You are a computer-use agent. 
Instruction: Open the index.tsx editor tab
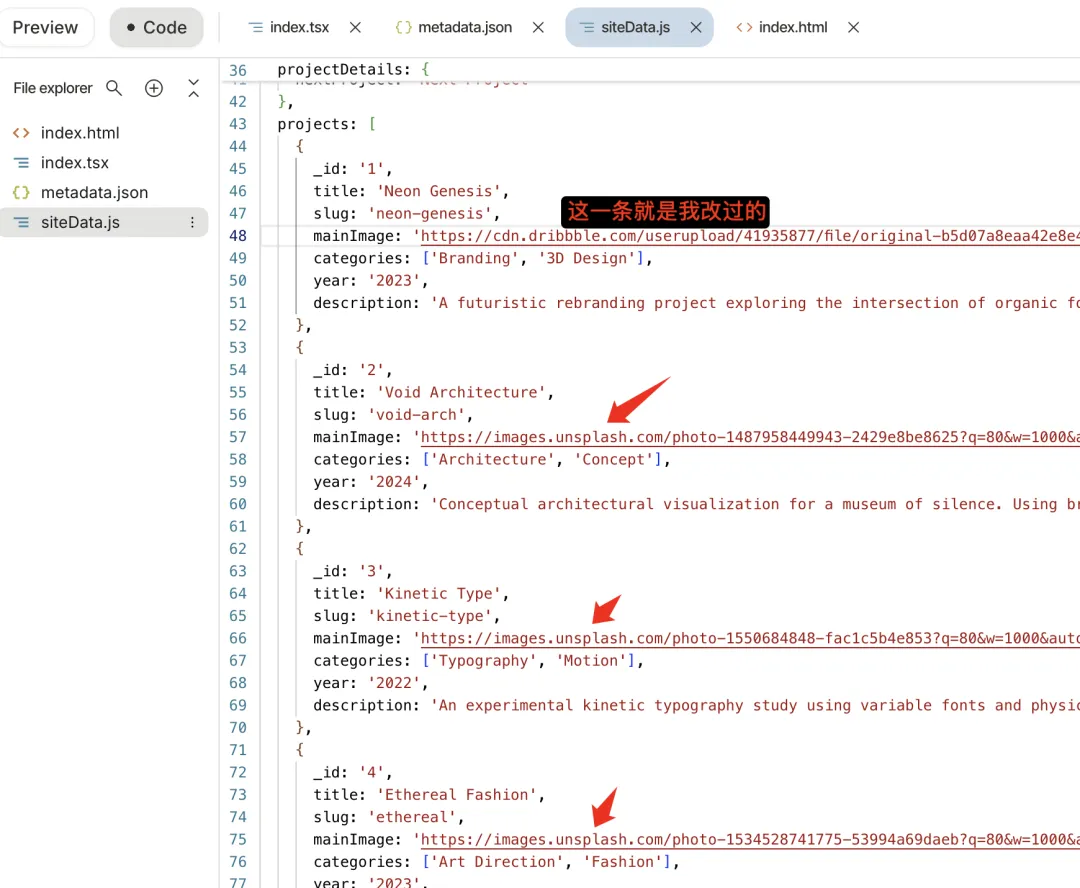[290, 28]
